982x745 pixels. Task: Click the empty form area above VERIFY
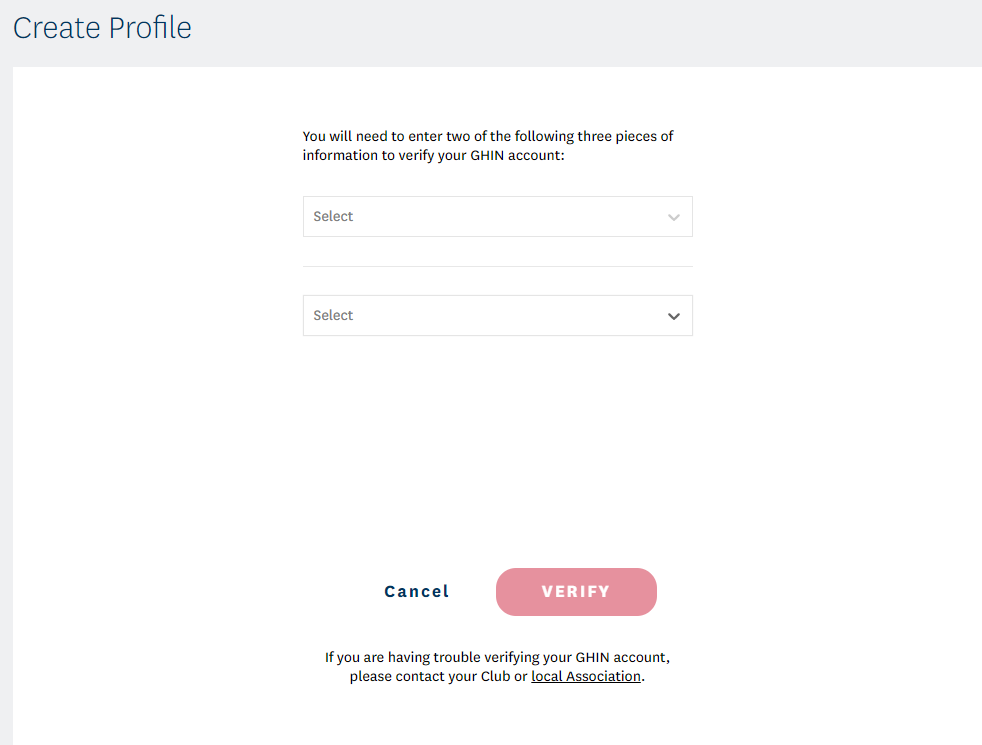tap(497, 450)
